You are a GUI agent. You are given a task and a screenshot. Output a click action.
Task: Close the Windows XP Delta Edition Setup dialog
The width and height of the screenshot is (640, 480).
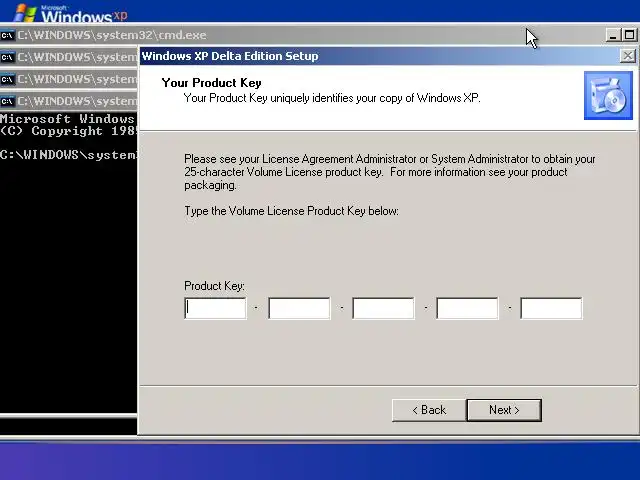[x=628, y=56]
